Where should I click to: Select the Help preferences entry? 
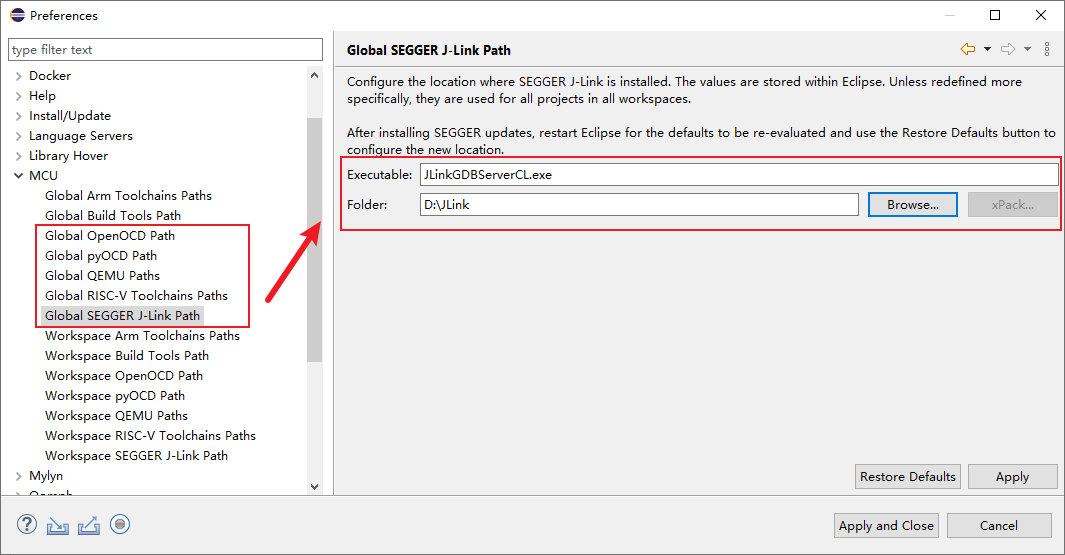(x=42, y=96)
